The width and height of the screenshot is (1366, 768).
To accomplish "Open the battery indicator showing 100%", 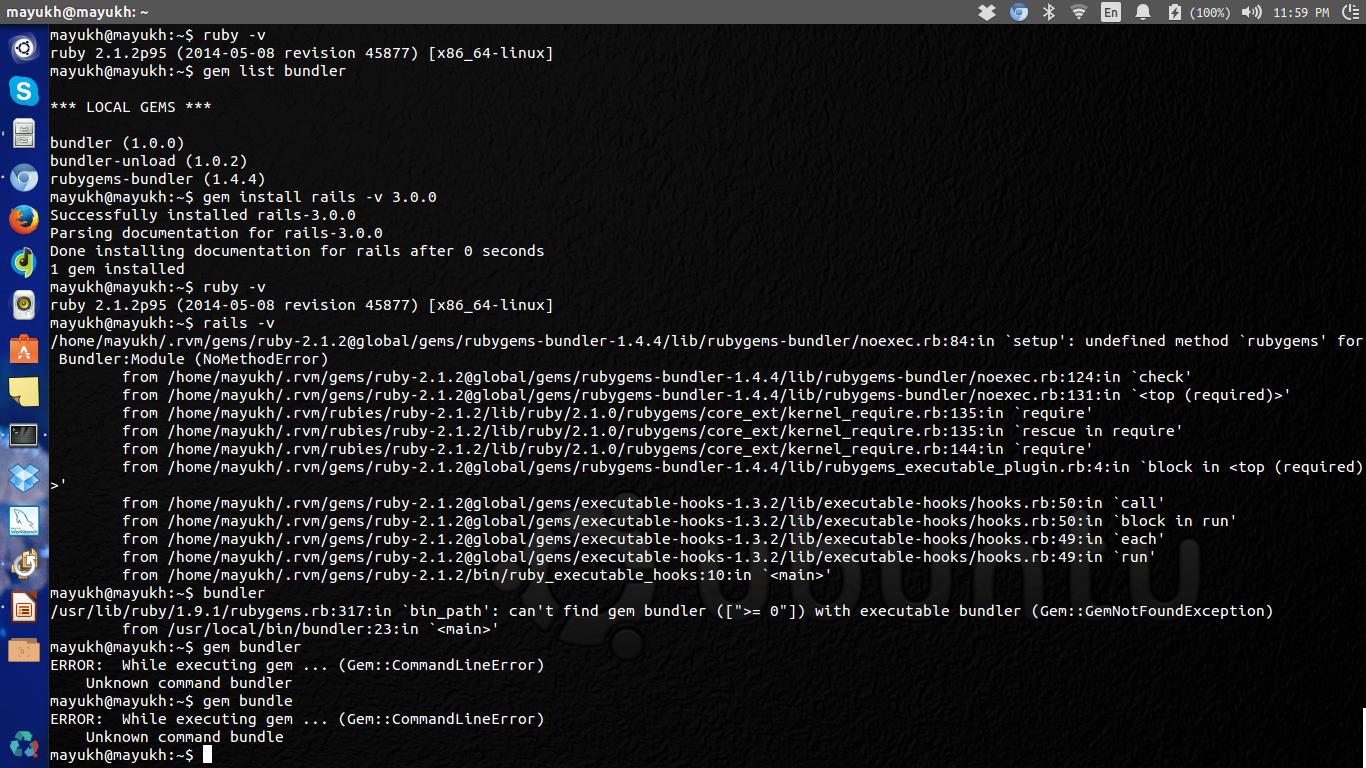I will click(x=1197, y=12).
